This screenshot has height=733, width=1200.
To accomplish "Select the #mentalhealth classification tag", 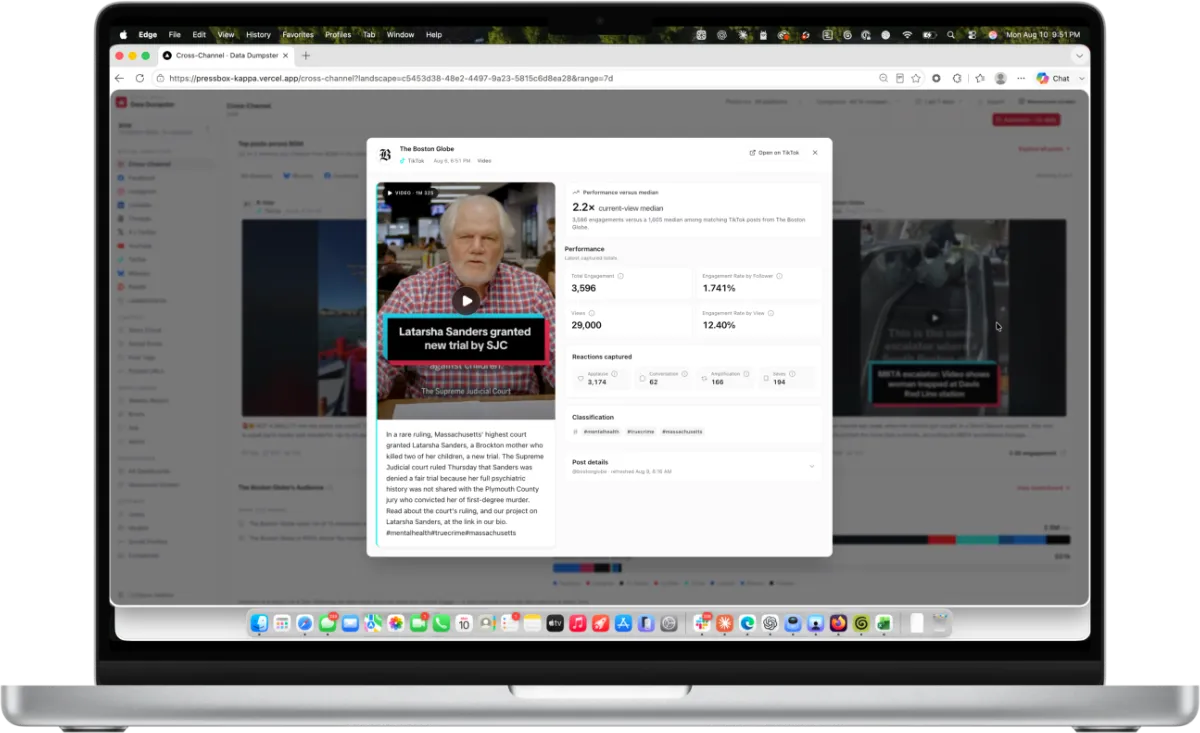I will tap(601, 431).
